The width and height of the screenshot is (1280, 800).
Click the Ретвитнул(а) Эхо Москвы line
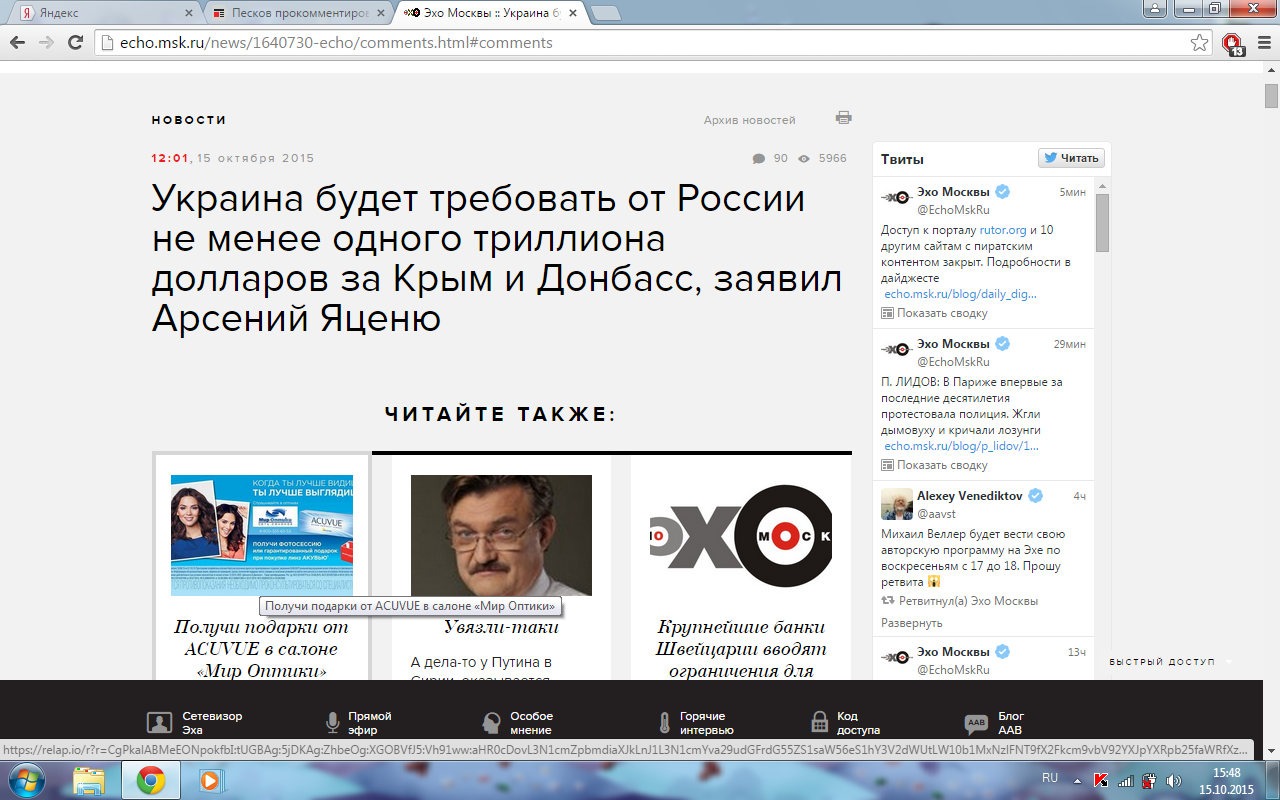point(960,601)
